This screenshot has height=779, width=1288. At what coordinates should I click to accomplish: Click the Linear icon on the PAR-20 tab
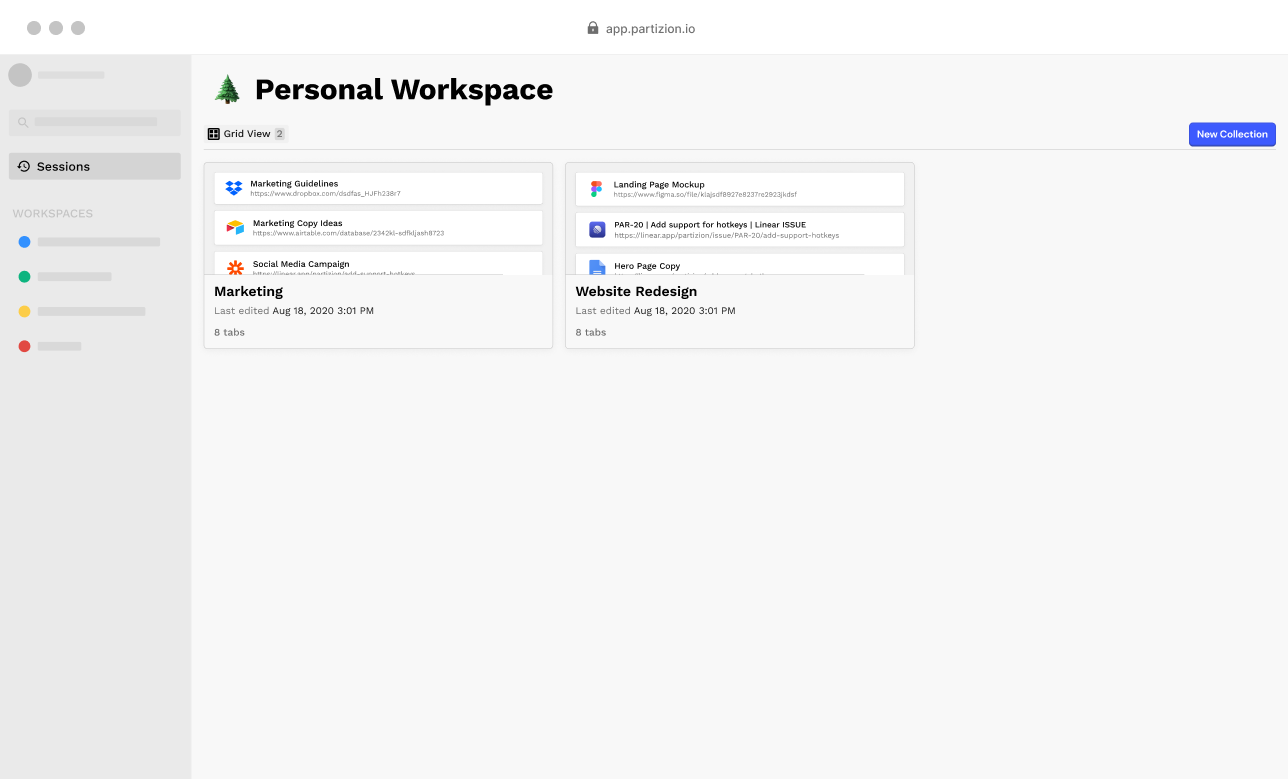(x=596, y=229)
